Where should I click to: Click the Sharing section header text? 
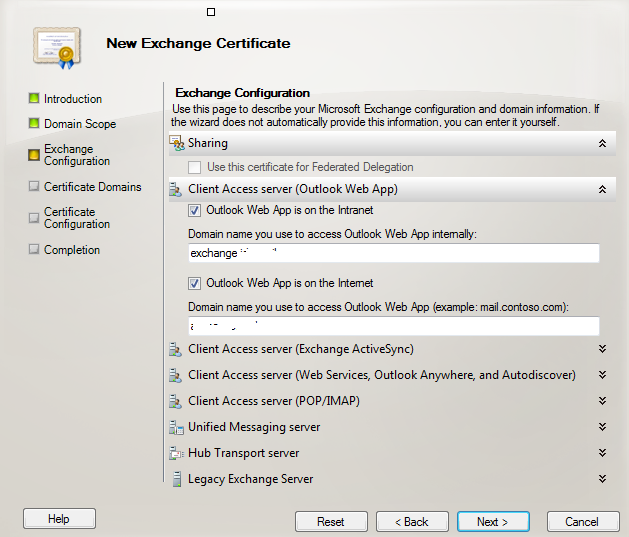pos(208,143)
